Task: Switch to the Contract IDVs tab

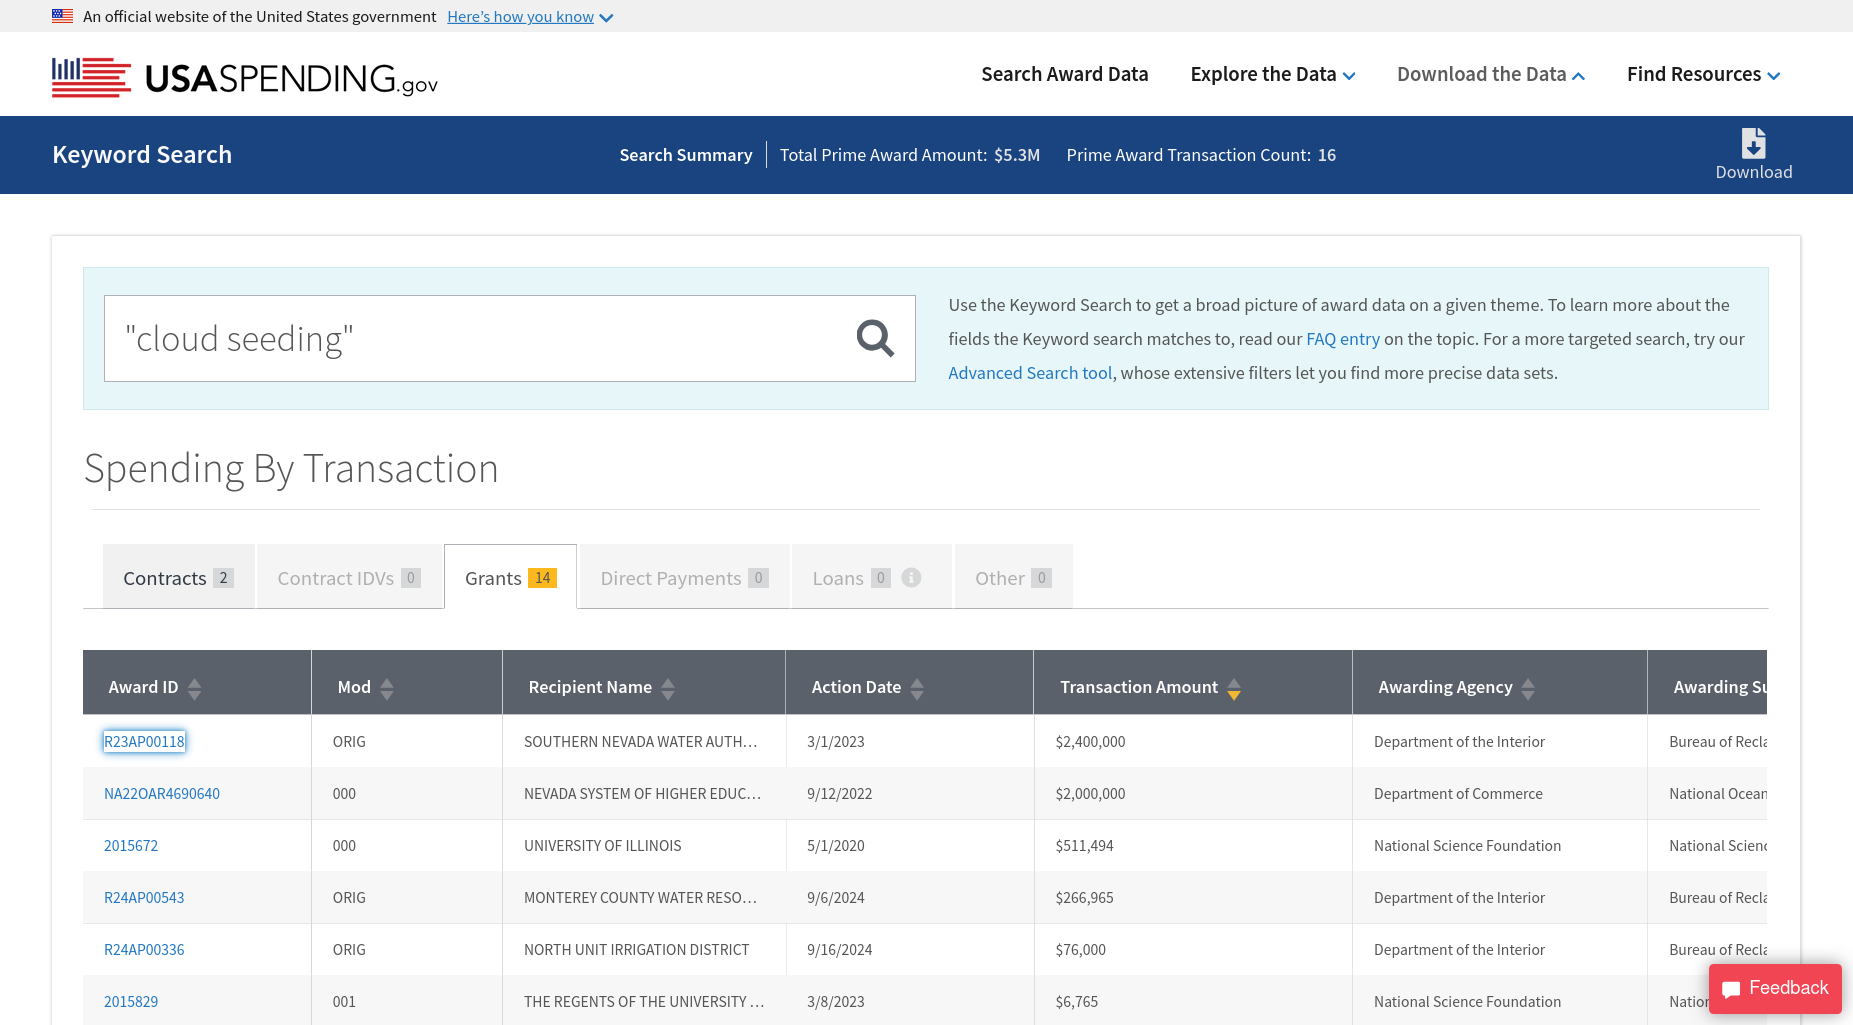Action: coord(349,577)
